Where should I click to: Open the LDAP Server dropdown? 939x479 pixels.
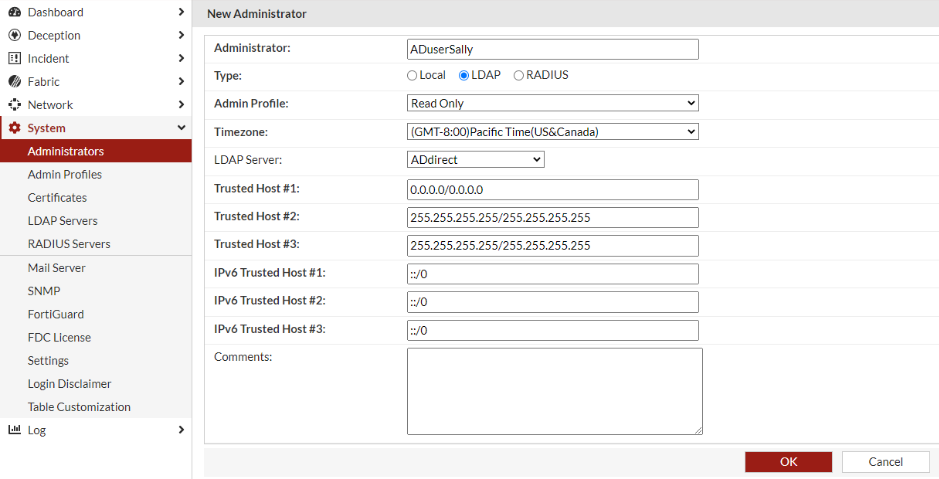pos(475,159)
